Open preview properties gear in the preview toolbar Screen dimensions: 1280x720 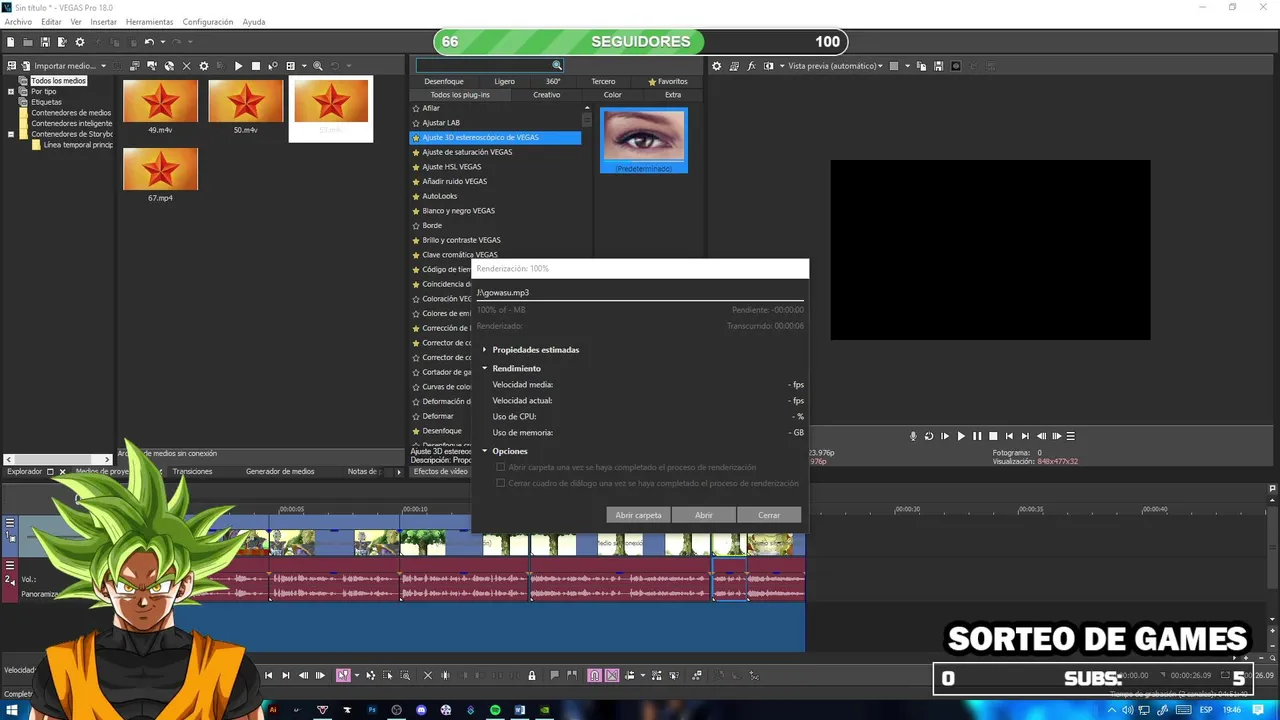(716, 66)
